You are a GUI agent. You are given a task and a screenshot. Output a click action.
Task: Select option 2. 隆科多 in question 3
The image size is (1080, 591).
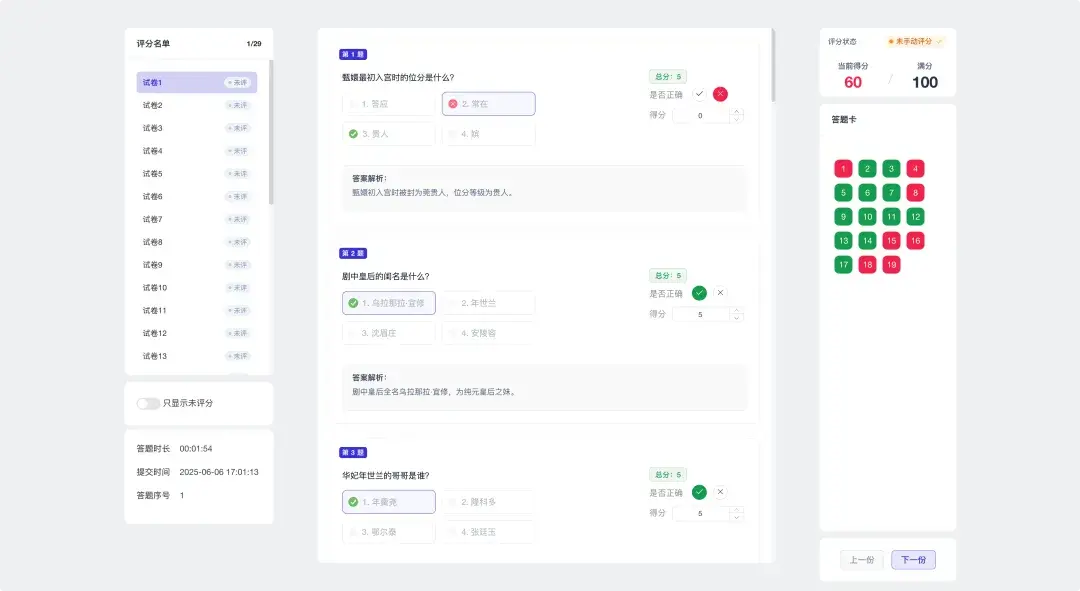click(488, 502)
